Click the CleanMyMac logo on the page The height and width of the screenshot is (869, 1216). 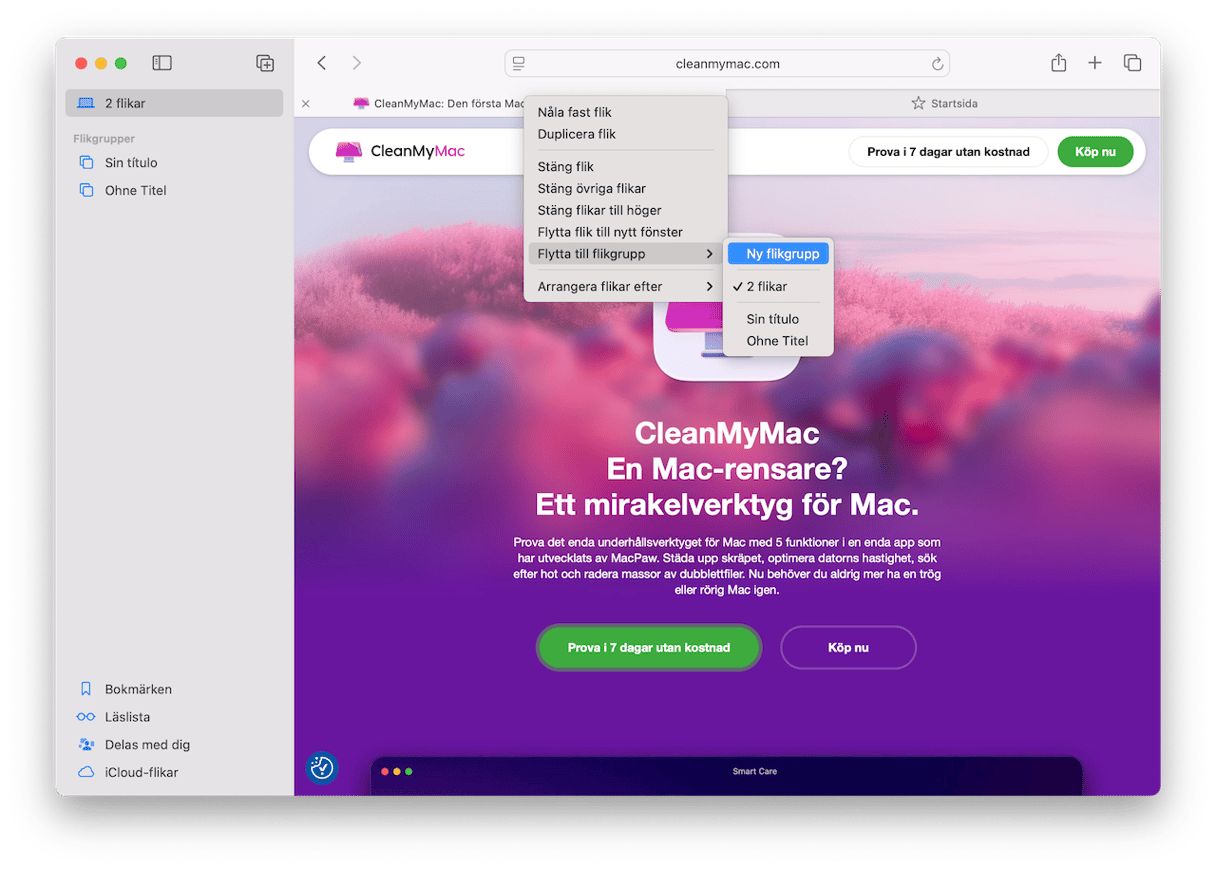401,152
